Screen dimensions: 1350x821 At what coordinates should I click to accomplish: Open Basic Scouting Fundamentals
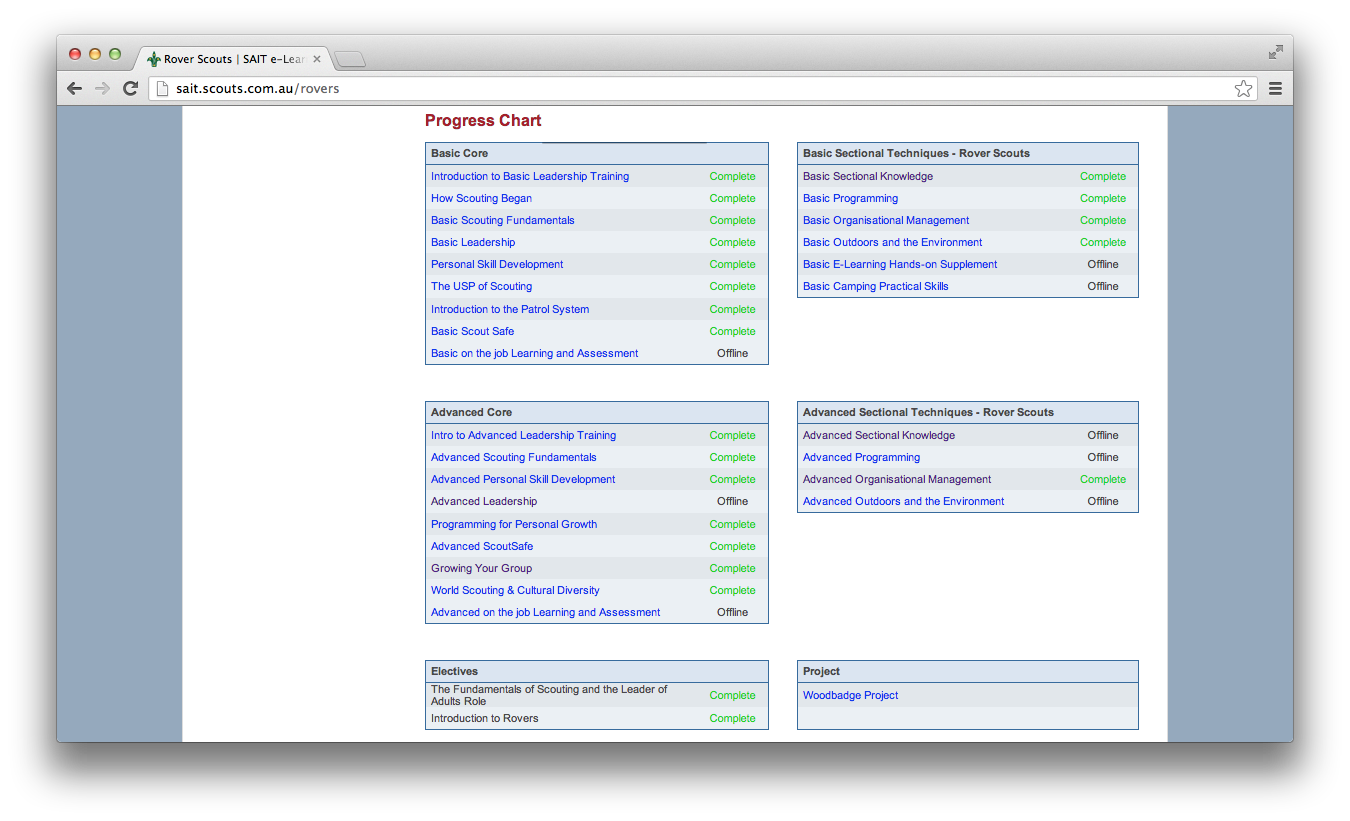click(x=503, y=220)
